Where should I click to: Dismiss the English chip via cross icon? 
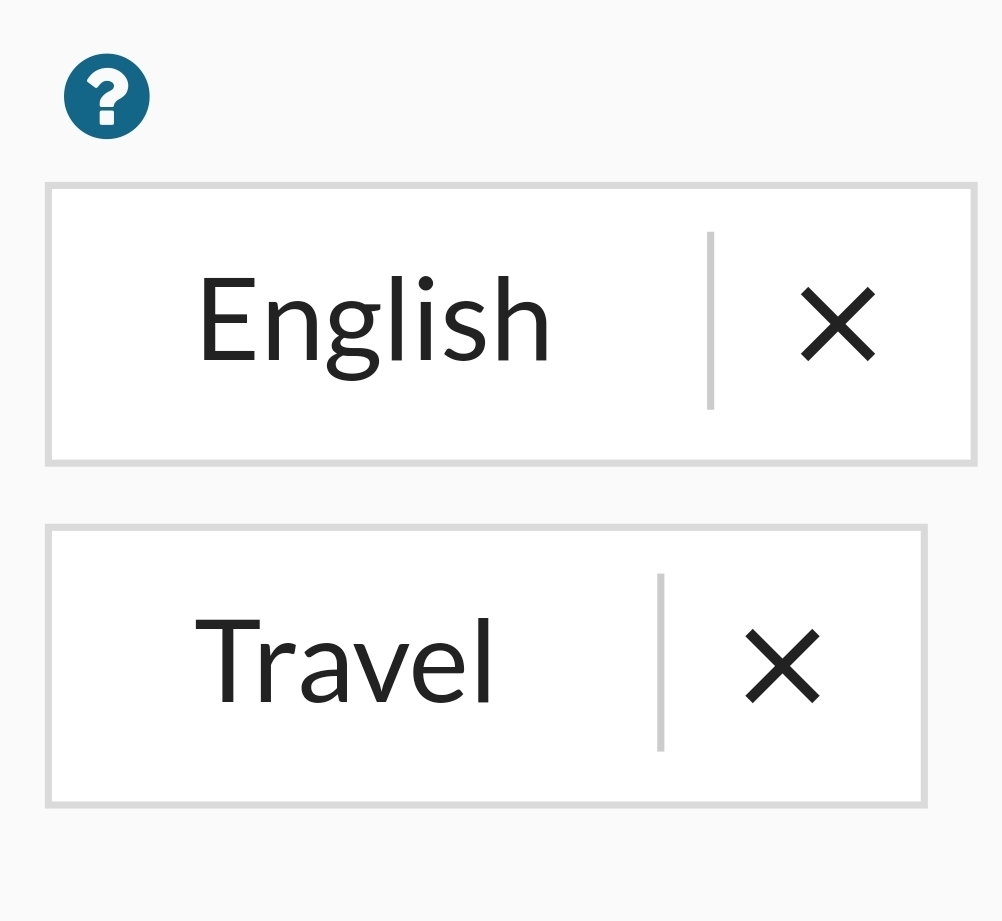tap(838, 324)
